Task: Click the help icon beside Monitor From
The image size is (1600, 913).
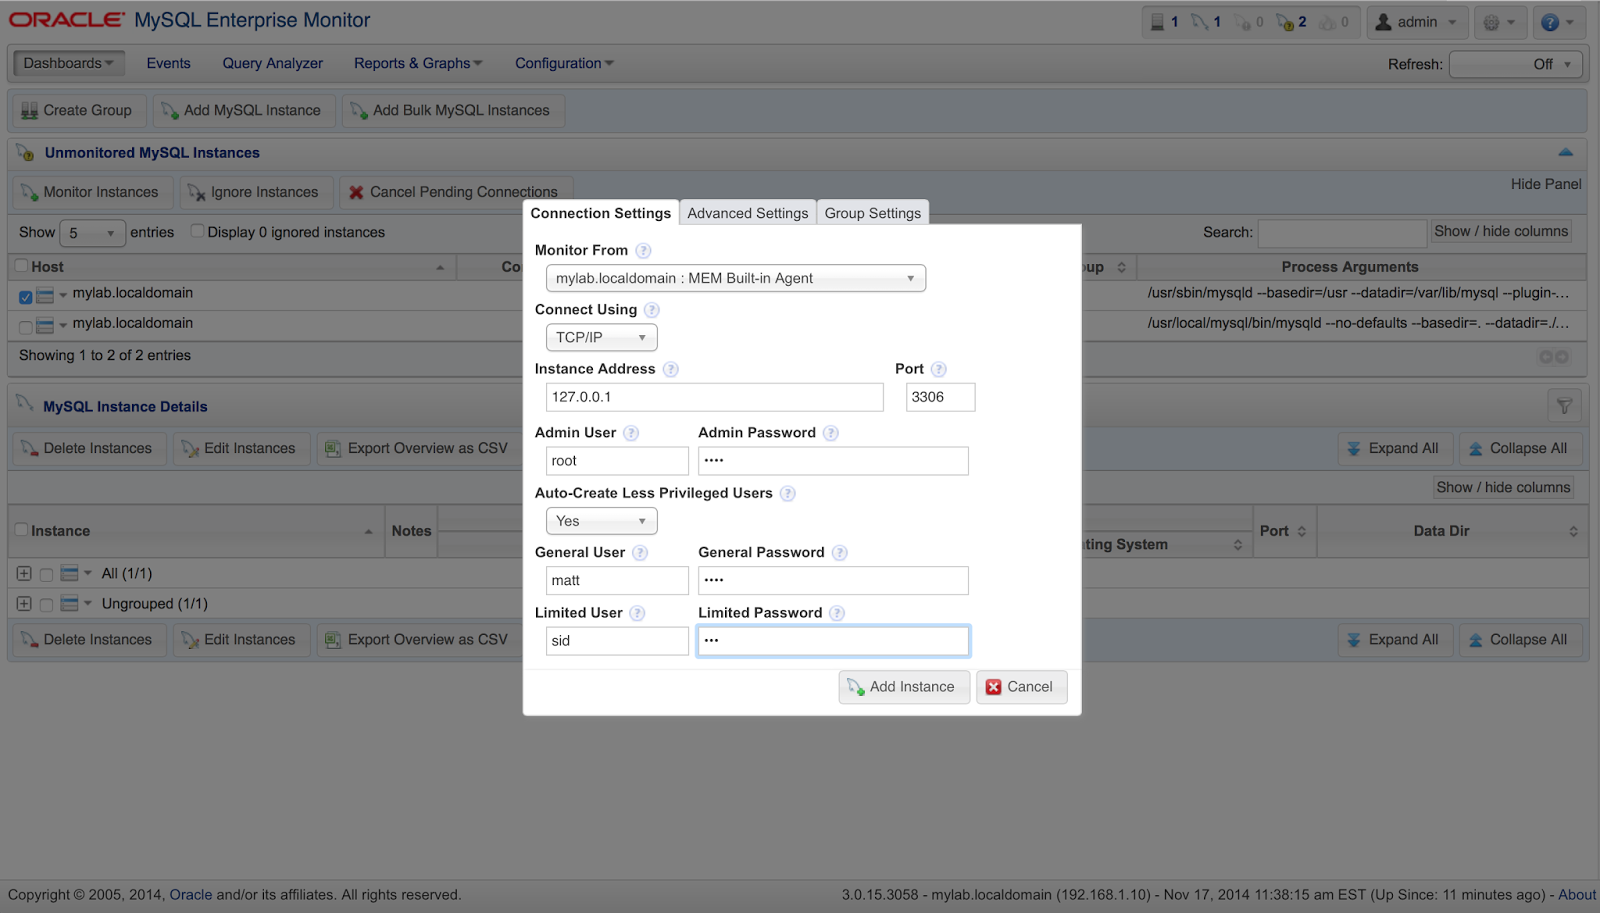Action: point(643,250)
